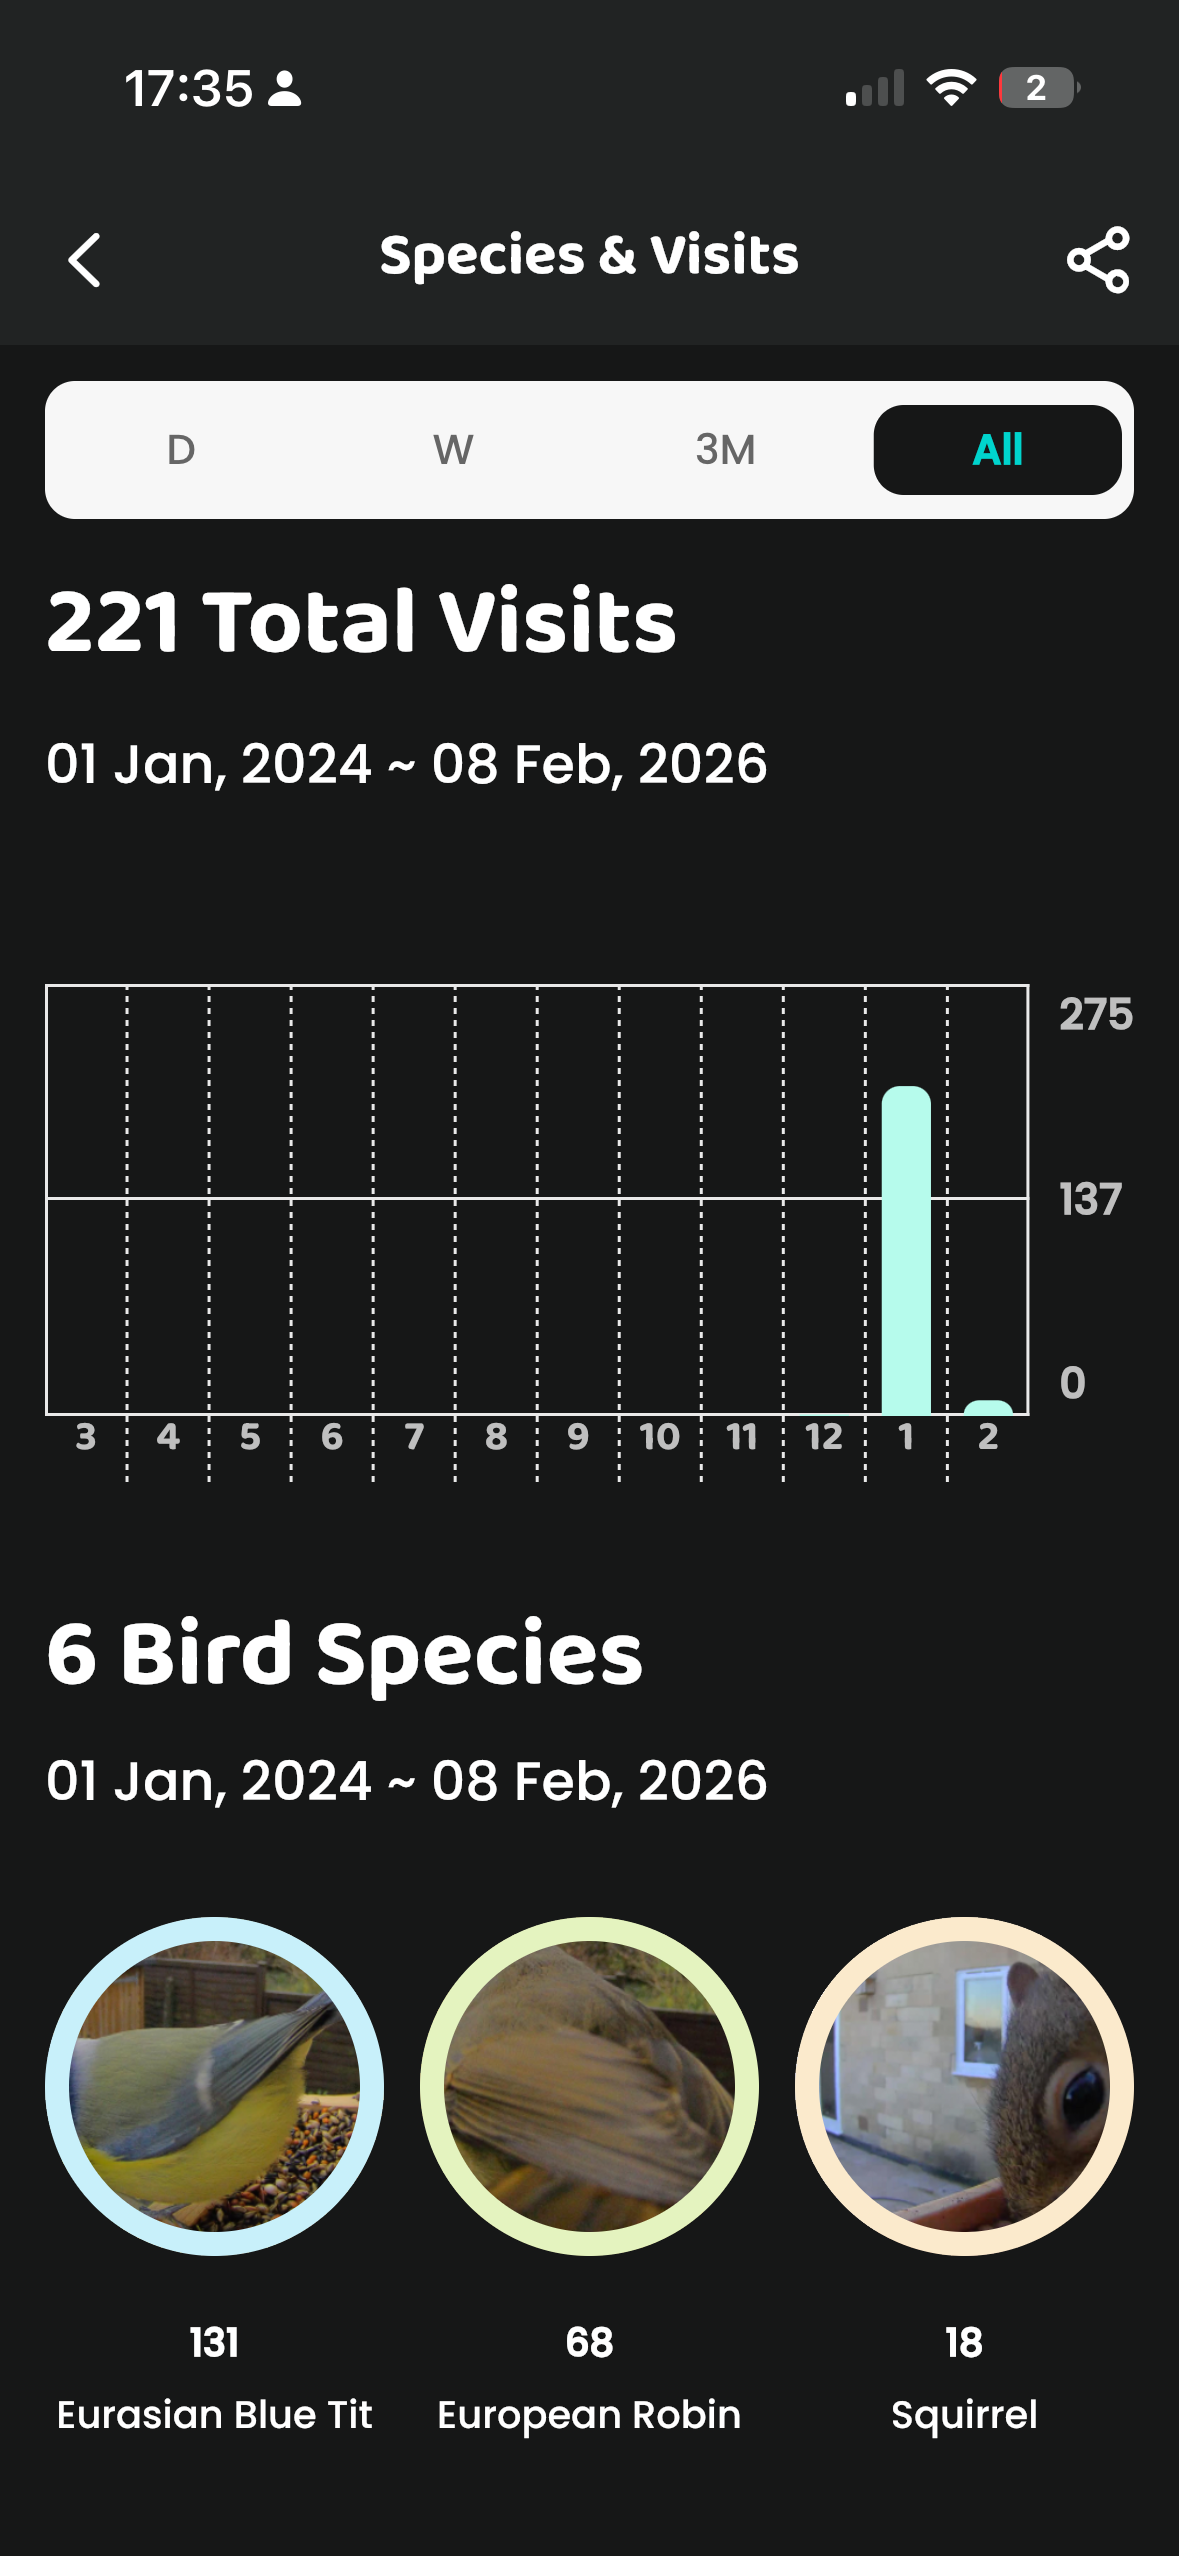Open the Squirrel species photo
Image resolution: width=1179 pixels, height=2556 pixels.
click(962, 2083)
